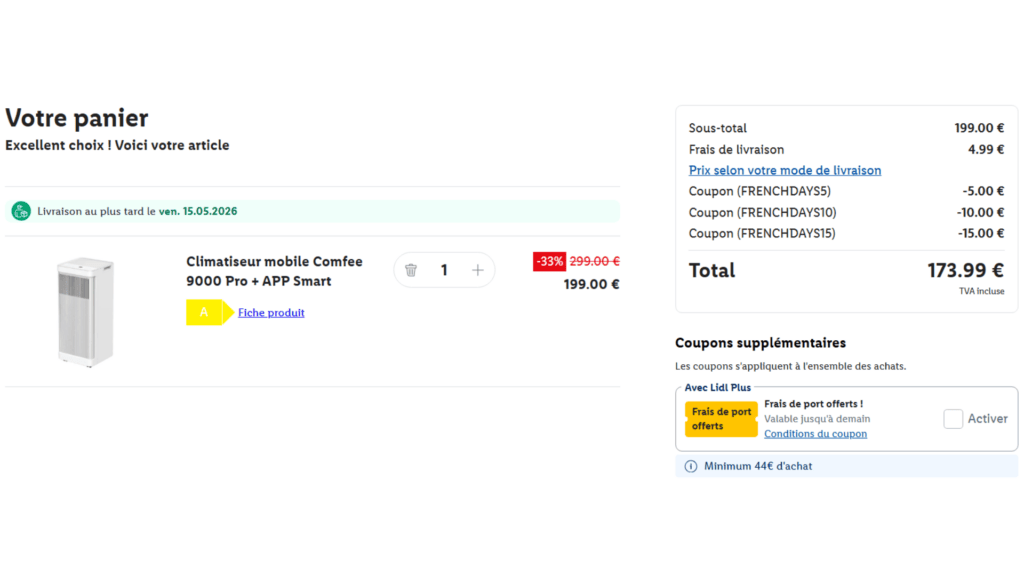Click the Coupons supplémentaires heading
1024x576 pixels.
[x=760, y=343]
